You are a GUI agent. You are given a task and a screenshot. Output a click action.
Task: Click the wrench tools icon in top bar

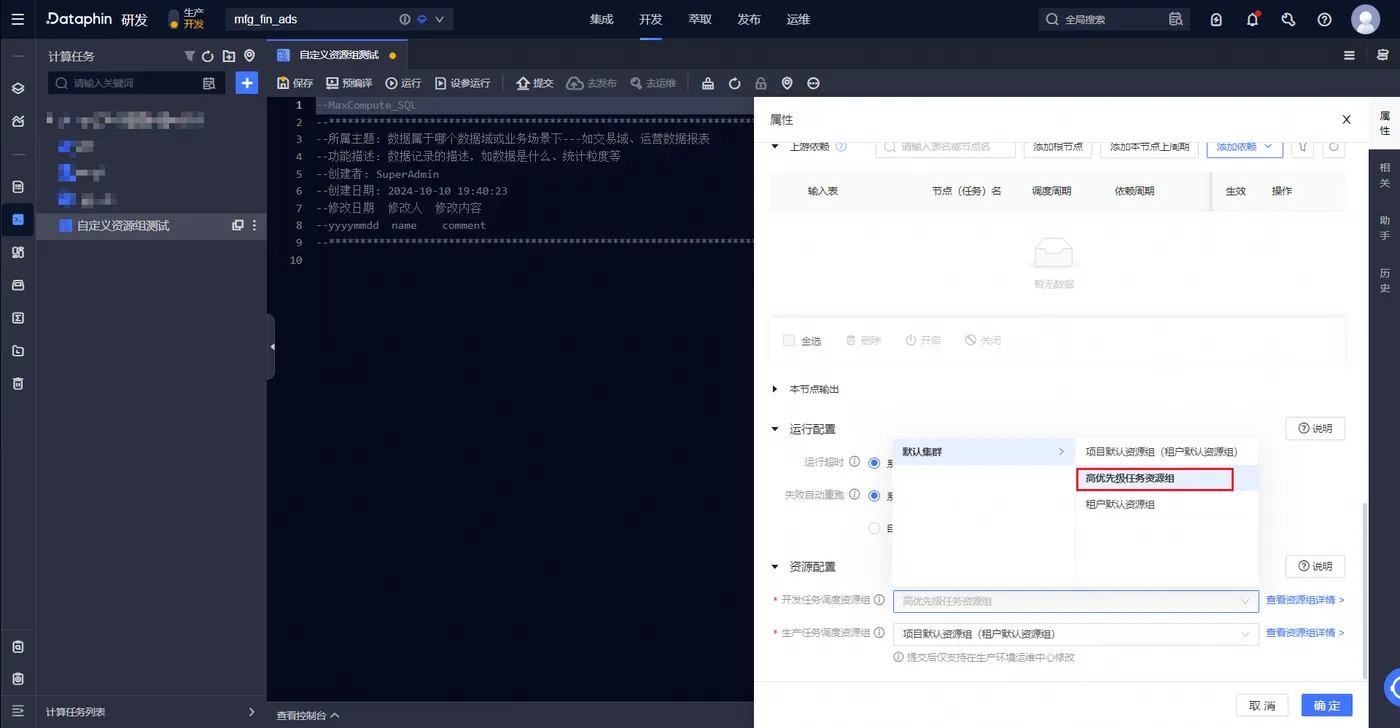[x=1288, y=19]
